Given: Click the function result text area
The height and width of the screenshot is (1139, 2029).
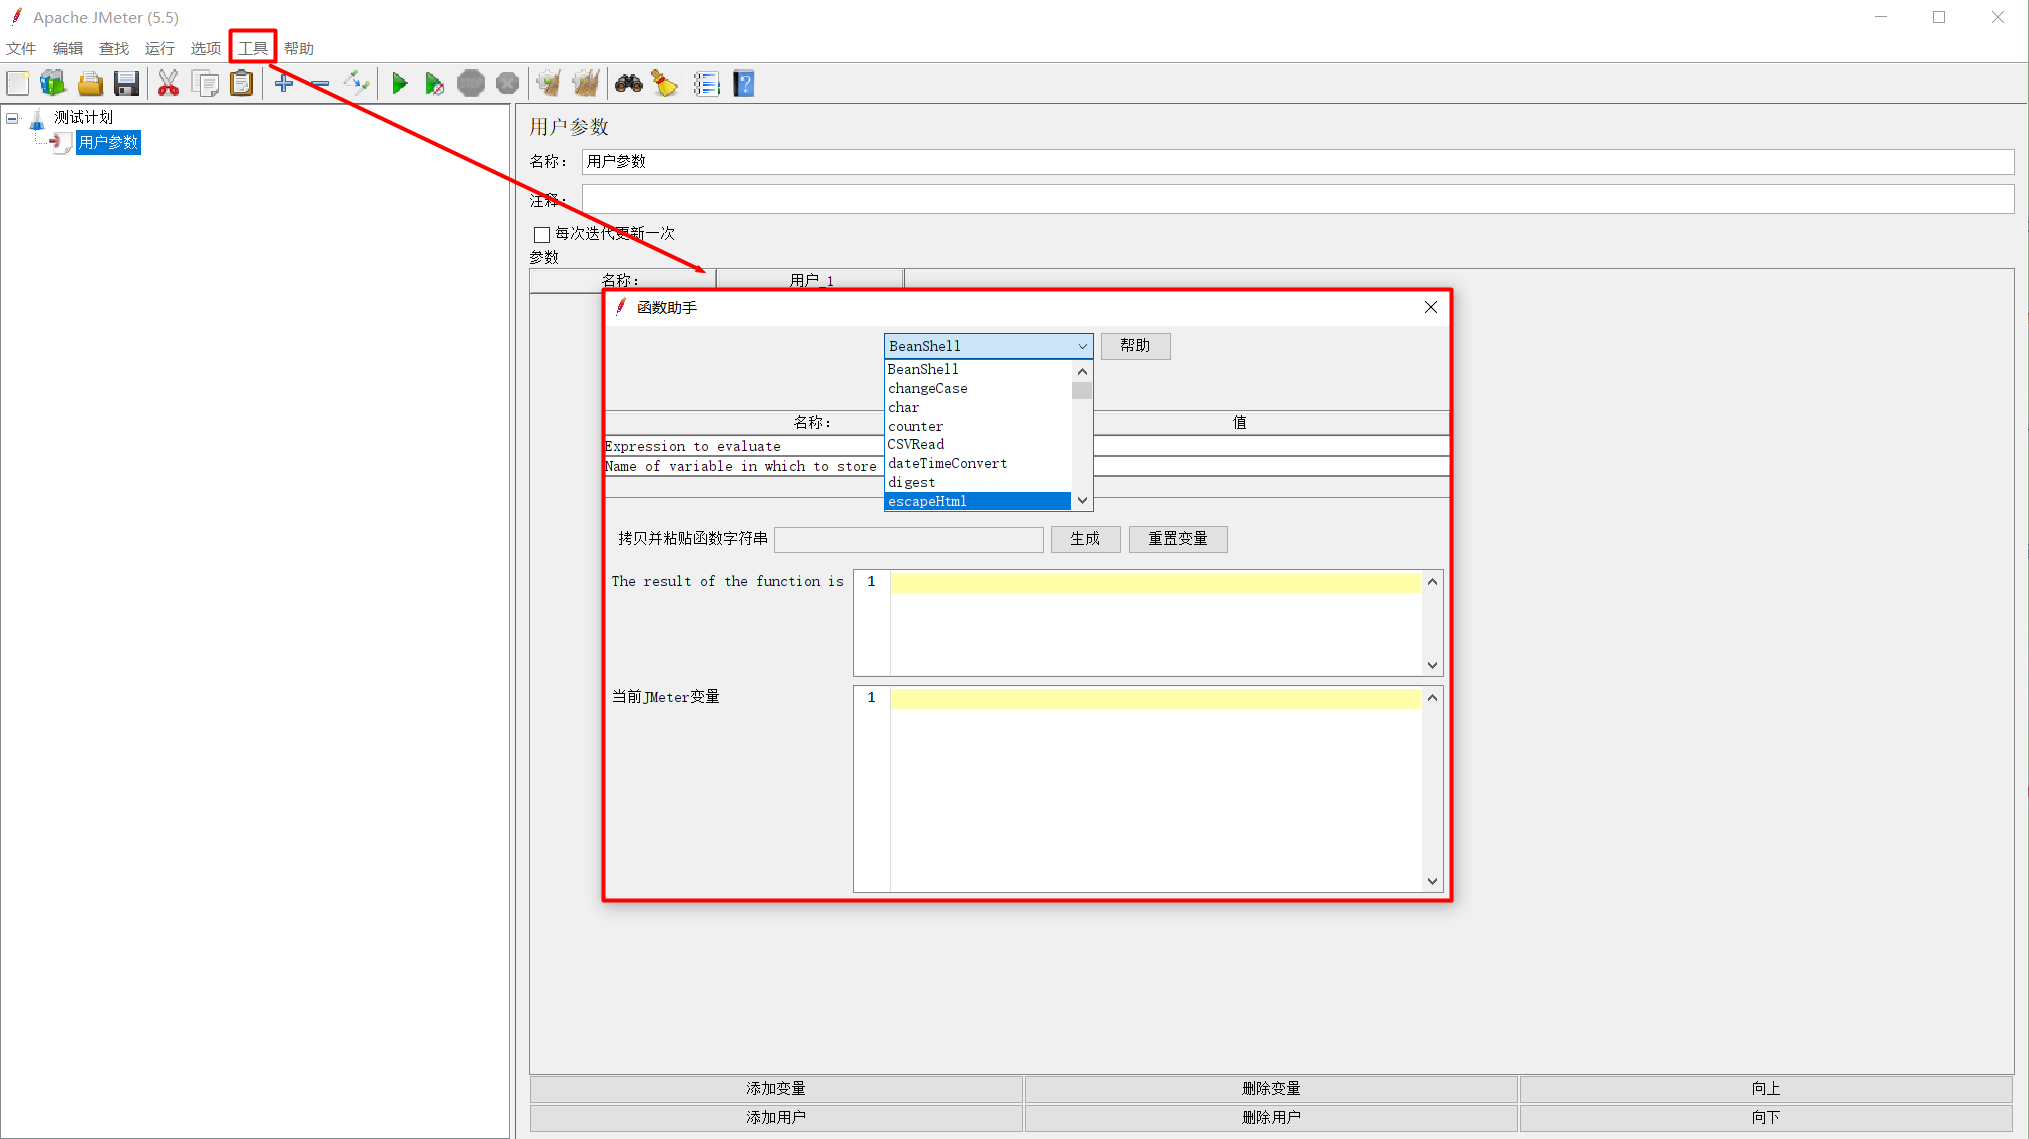Looking at the screenshot, I should pos(1156,624).
